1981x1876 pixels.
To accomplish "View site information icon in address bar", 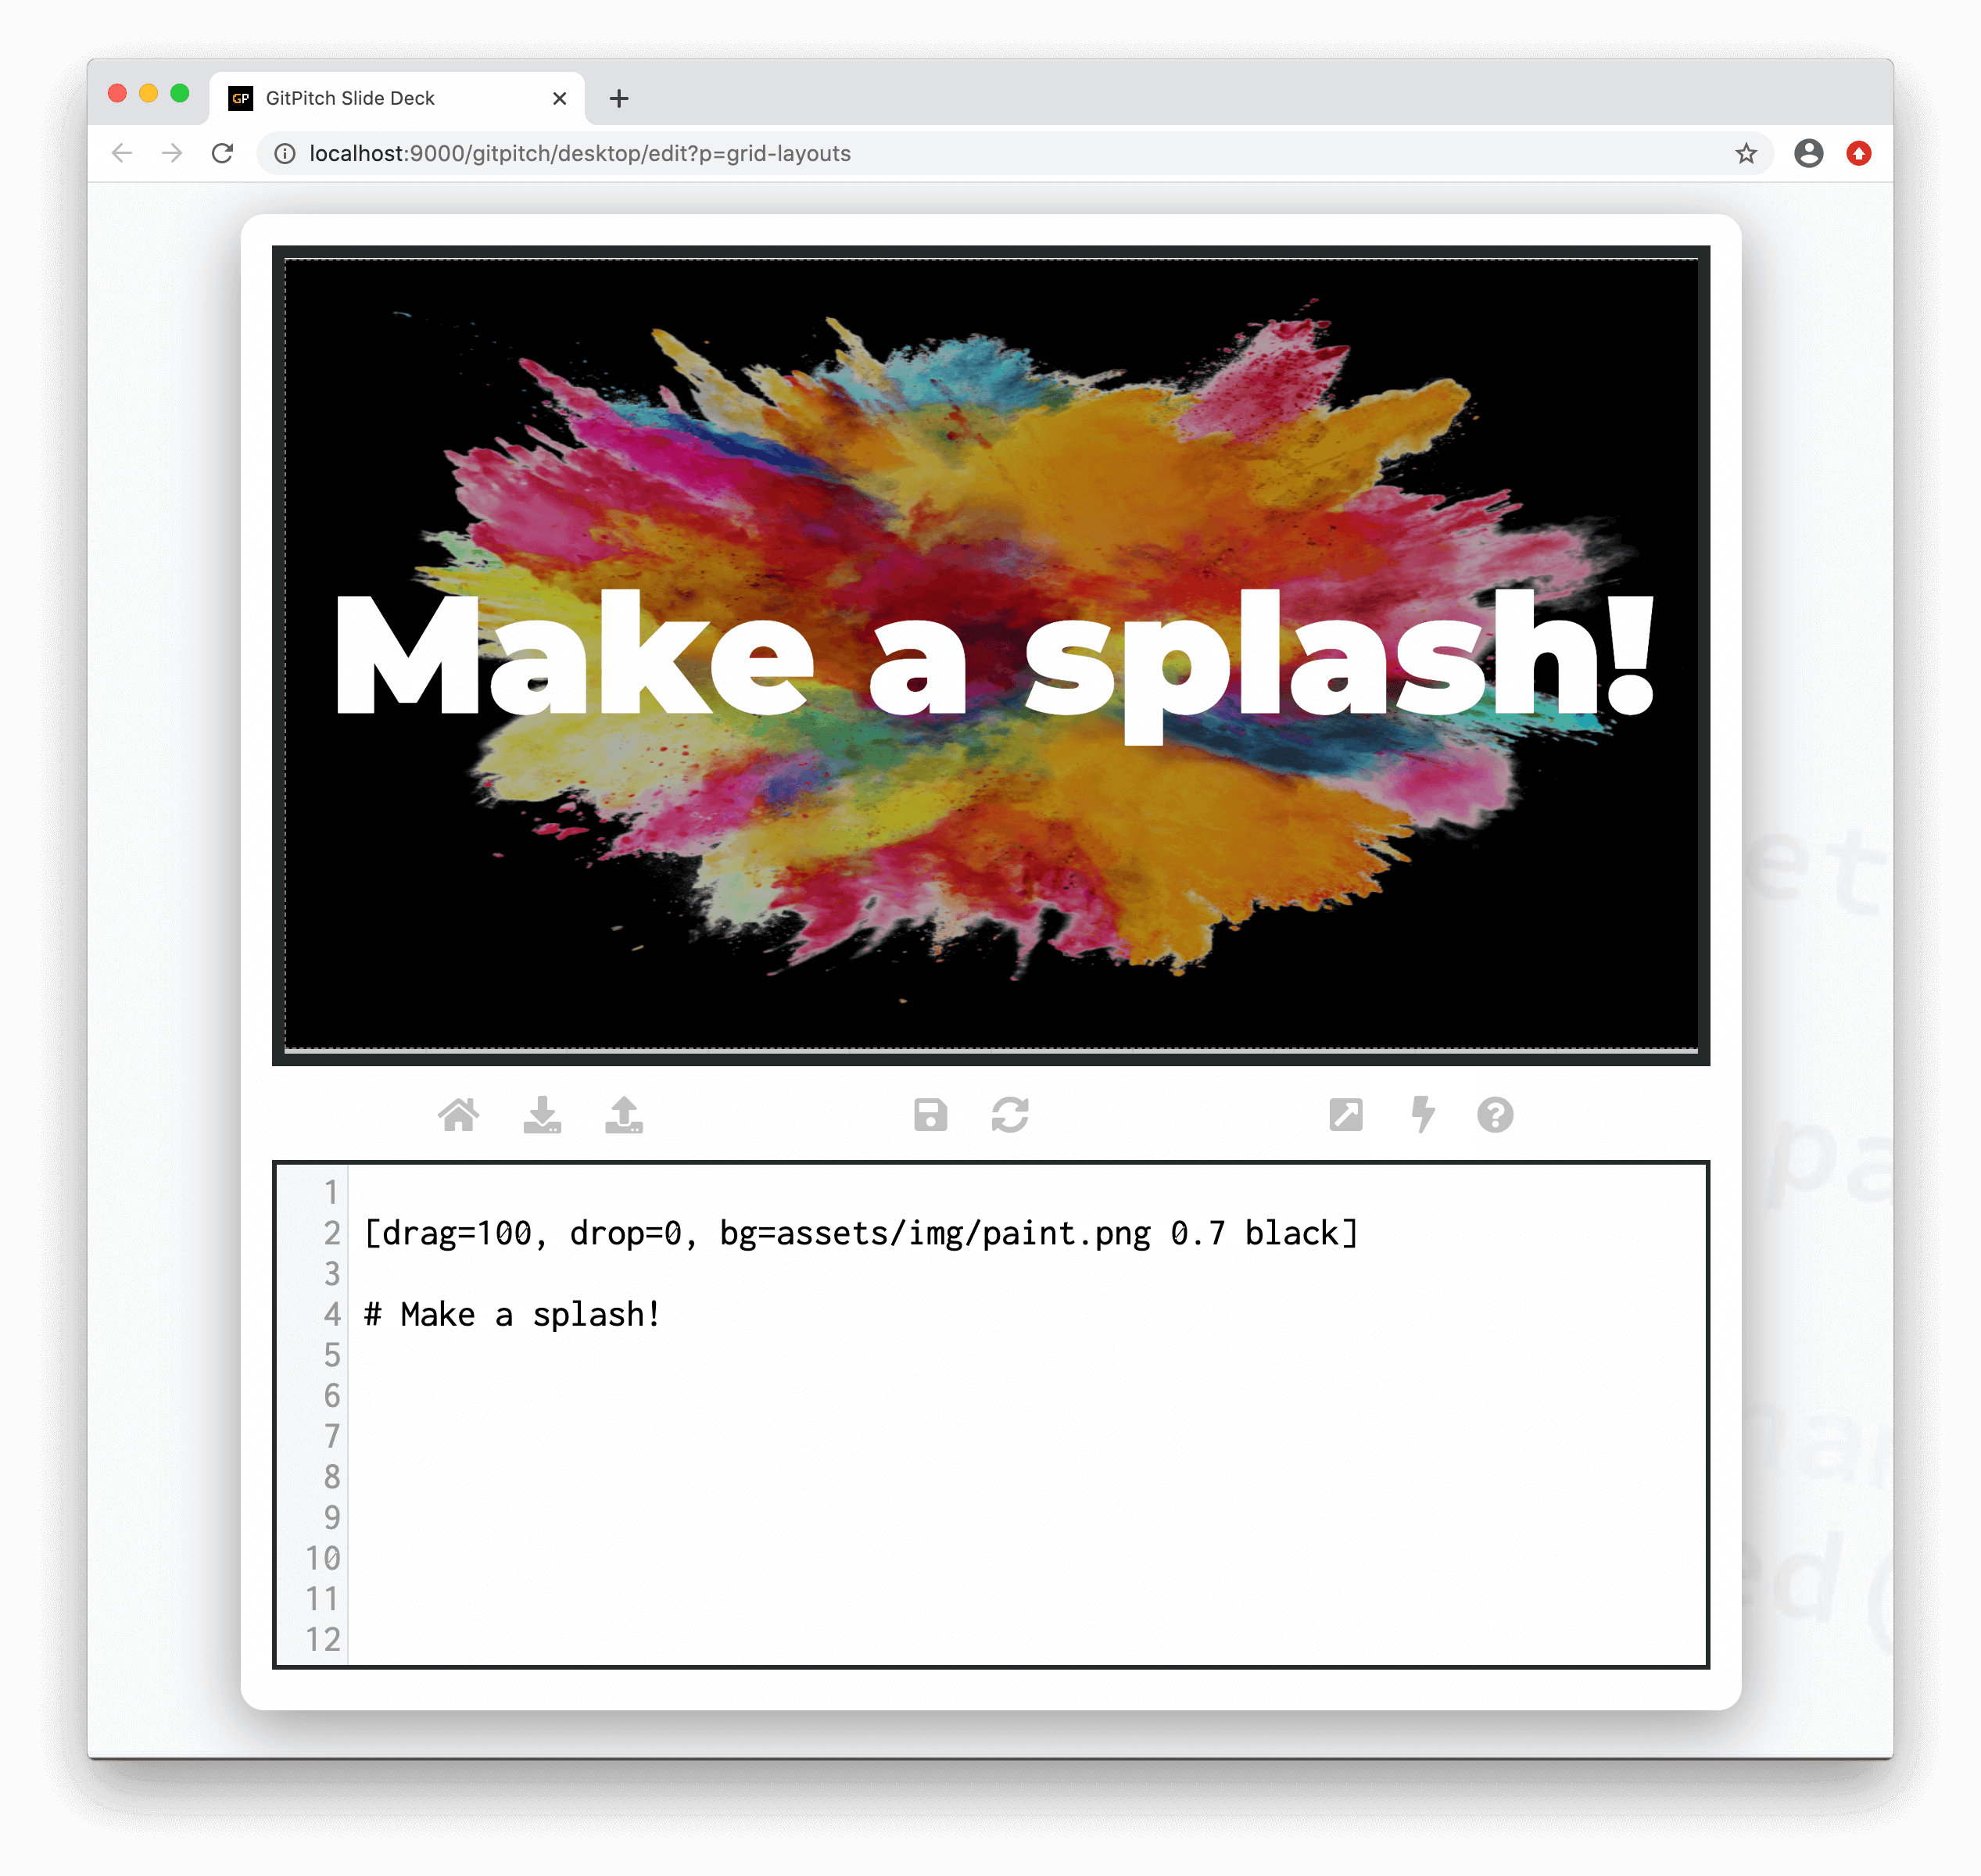I will (285, 153).
